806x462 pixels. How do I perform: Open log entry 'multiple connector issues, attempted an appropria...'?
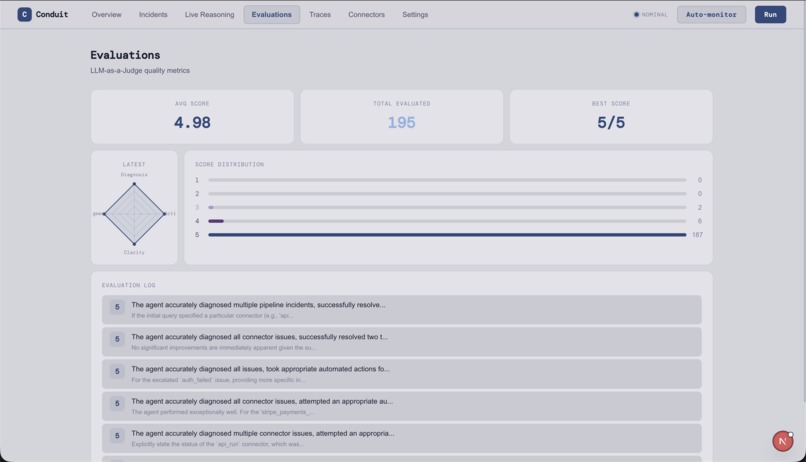coord(401,438)
